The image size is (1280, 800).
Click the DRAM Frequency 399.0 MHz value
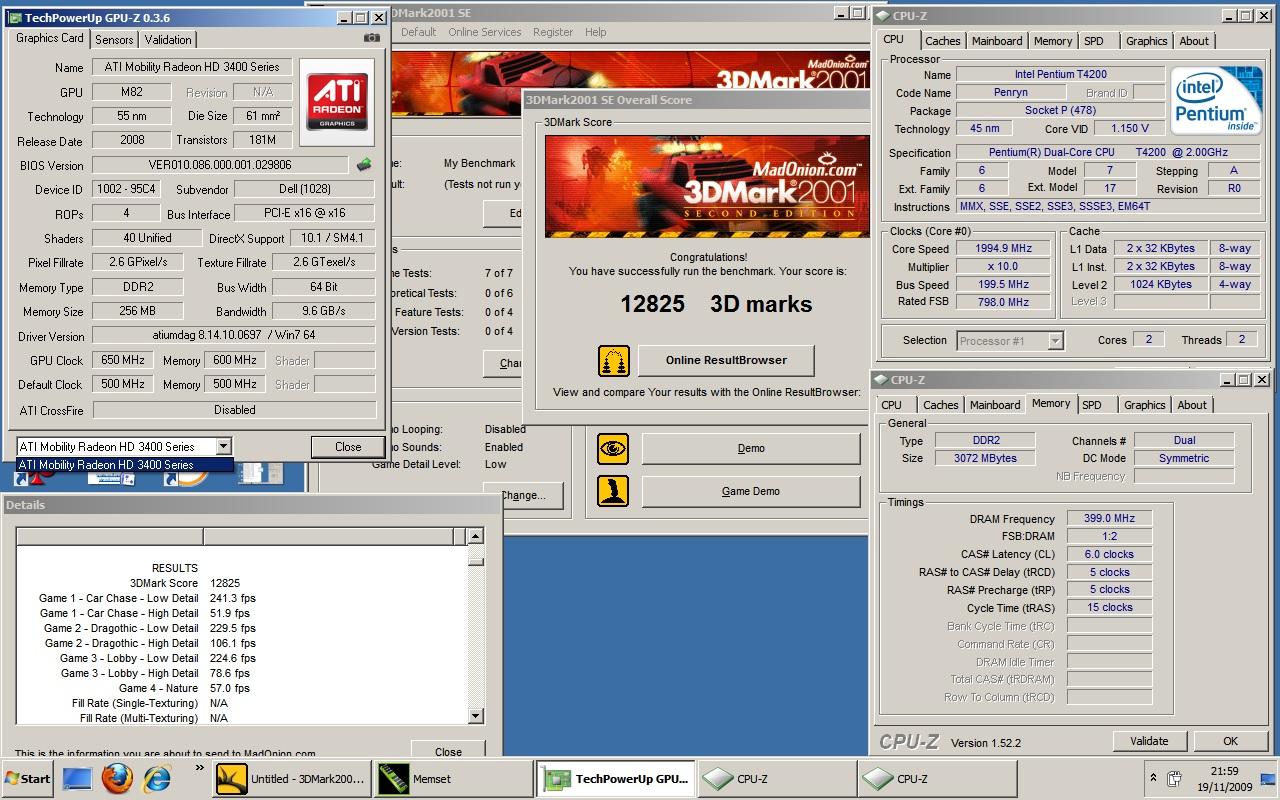[x=1109, y=518]
